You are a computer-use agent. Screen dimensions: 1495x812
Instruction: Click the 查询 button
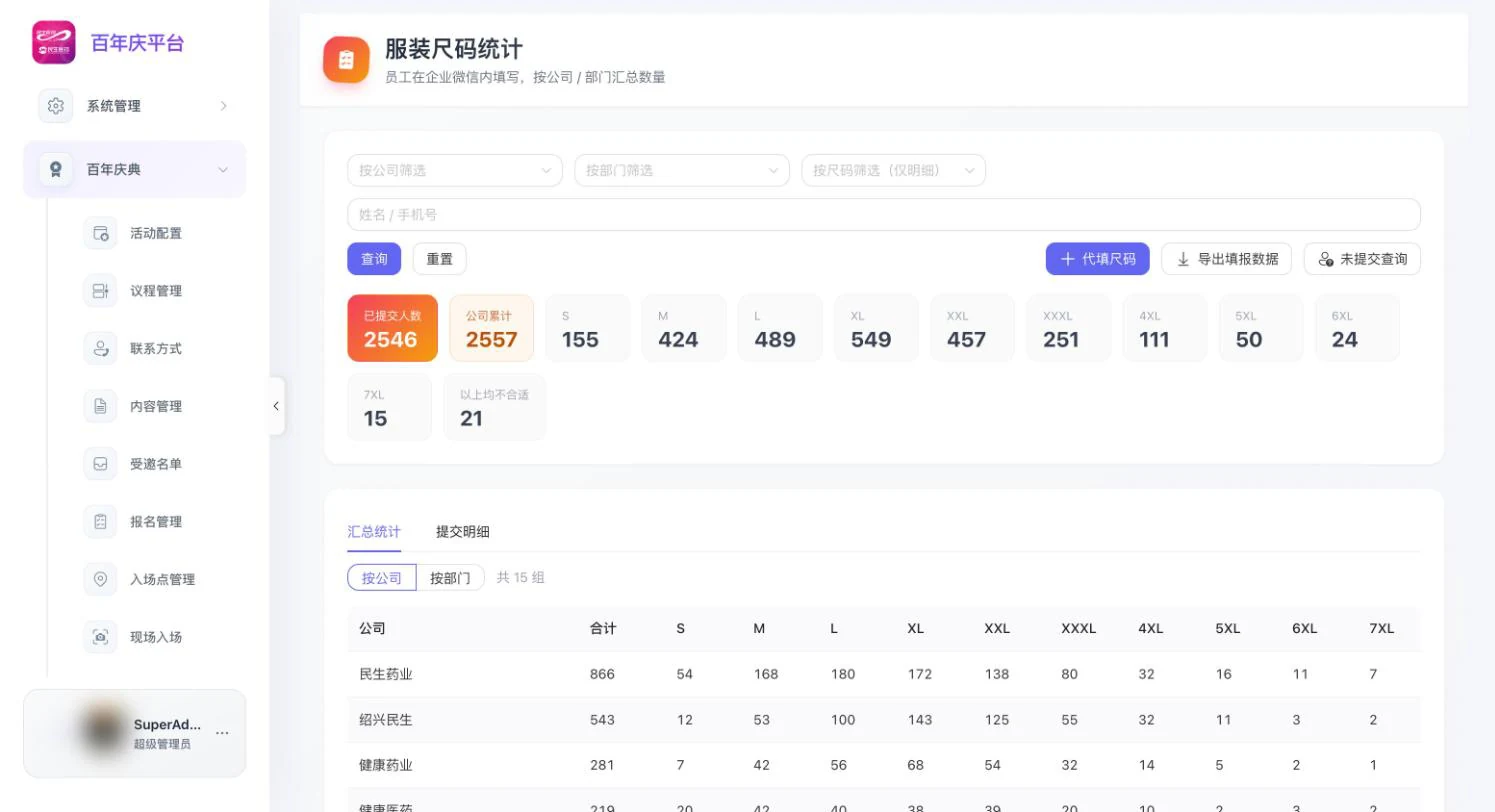click(374, 259)
